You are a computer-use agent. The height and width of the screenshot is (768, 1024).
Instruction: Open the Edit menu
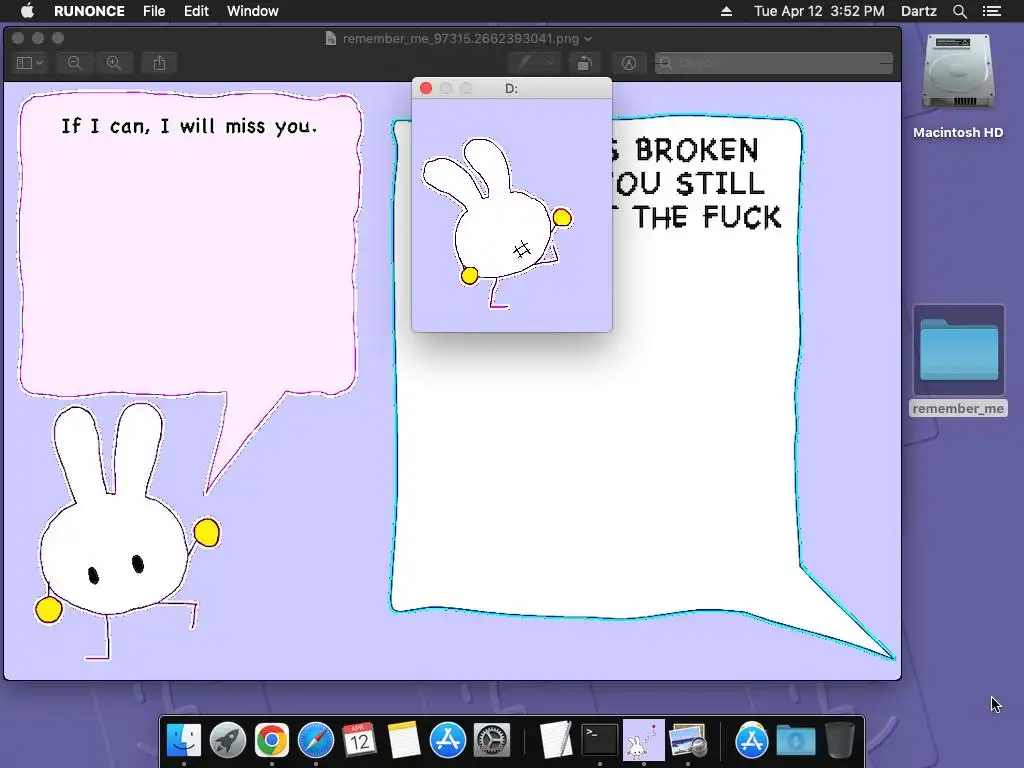tap(196, 11)
